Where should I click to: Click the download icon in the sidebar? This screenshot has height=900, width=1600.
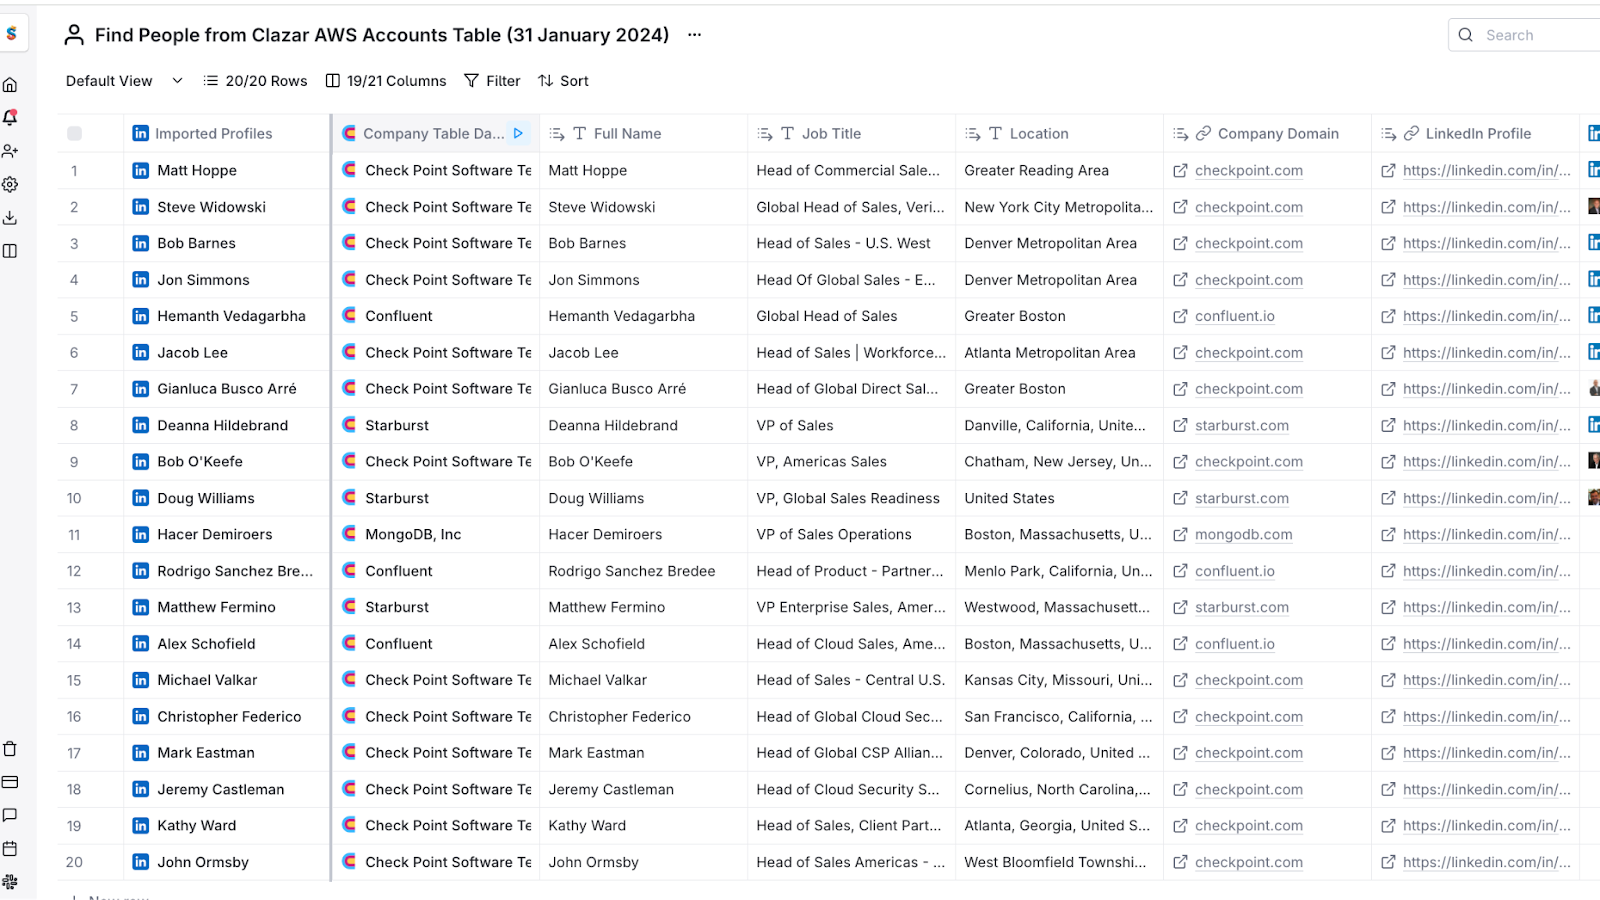10,218
